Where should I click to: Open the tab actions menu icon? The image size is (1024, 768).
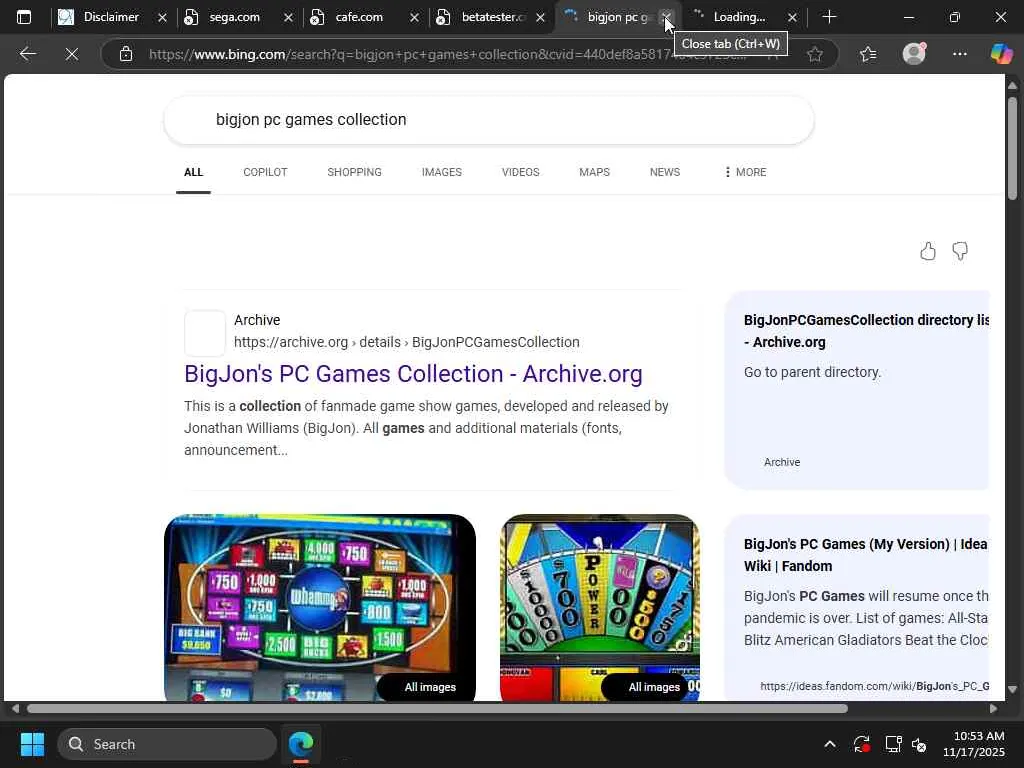tap(24, 17)
